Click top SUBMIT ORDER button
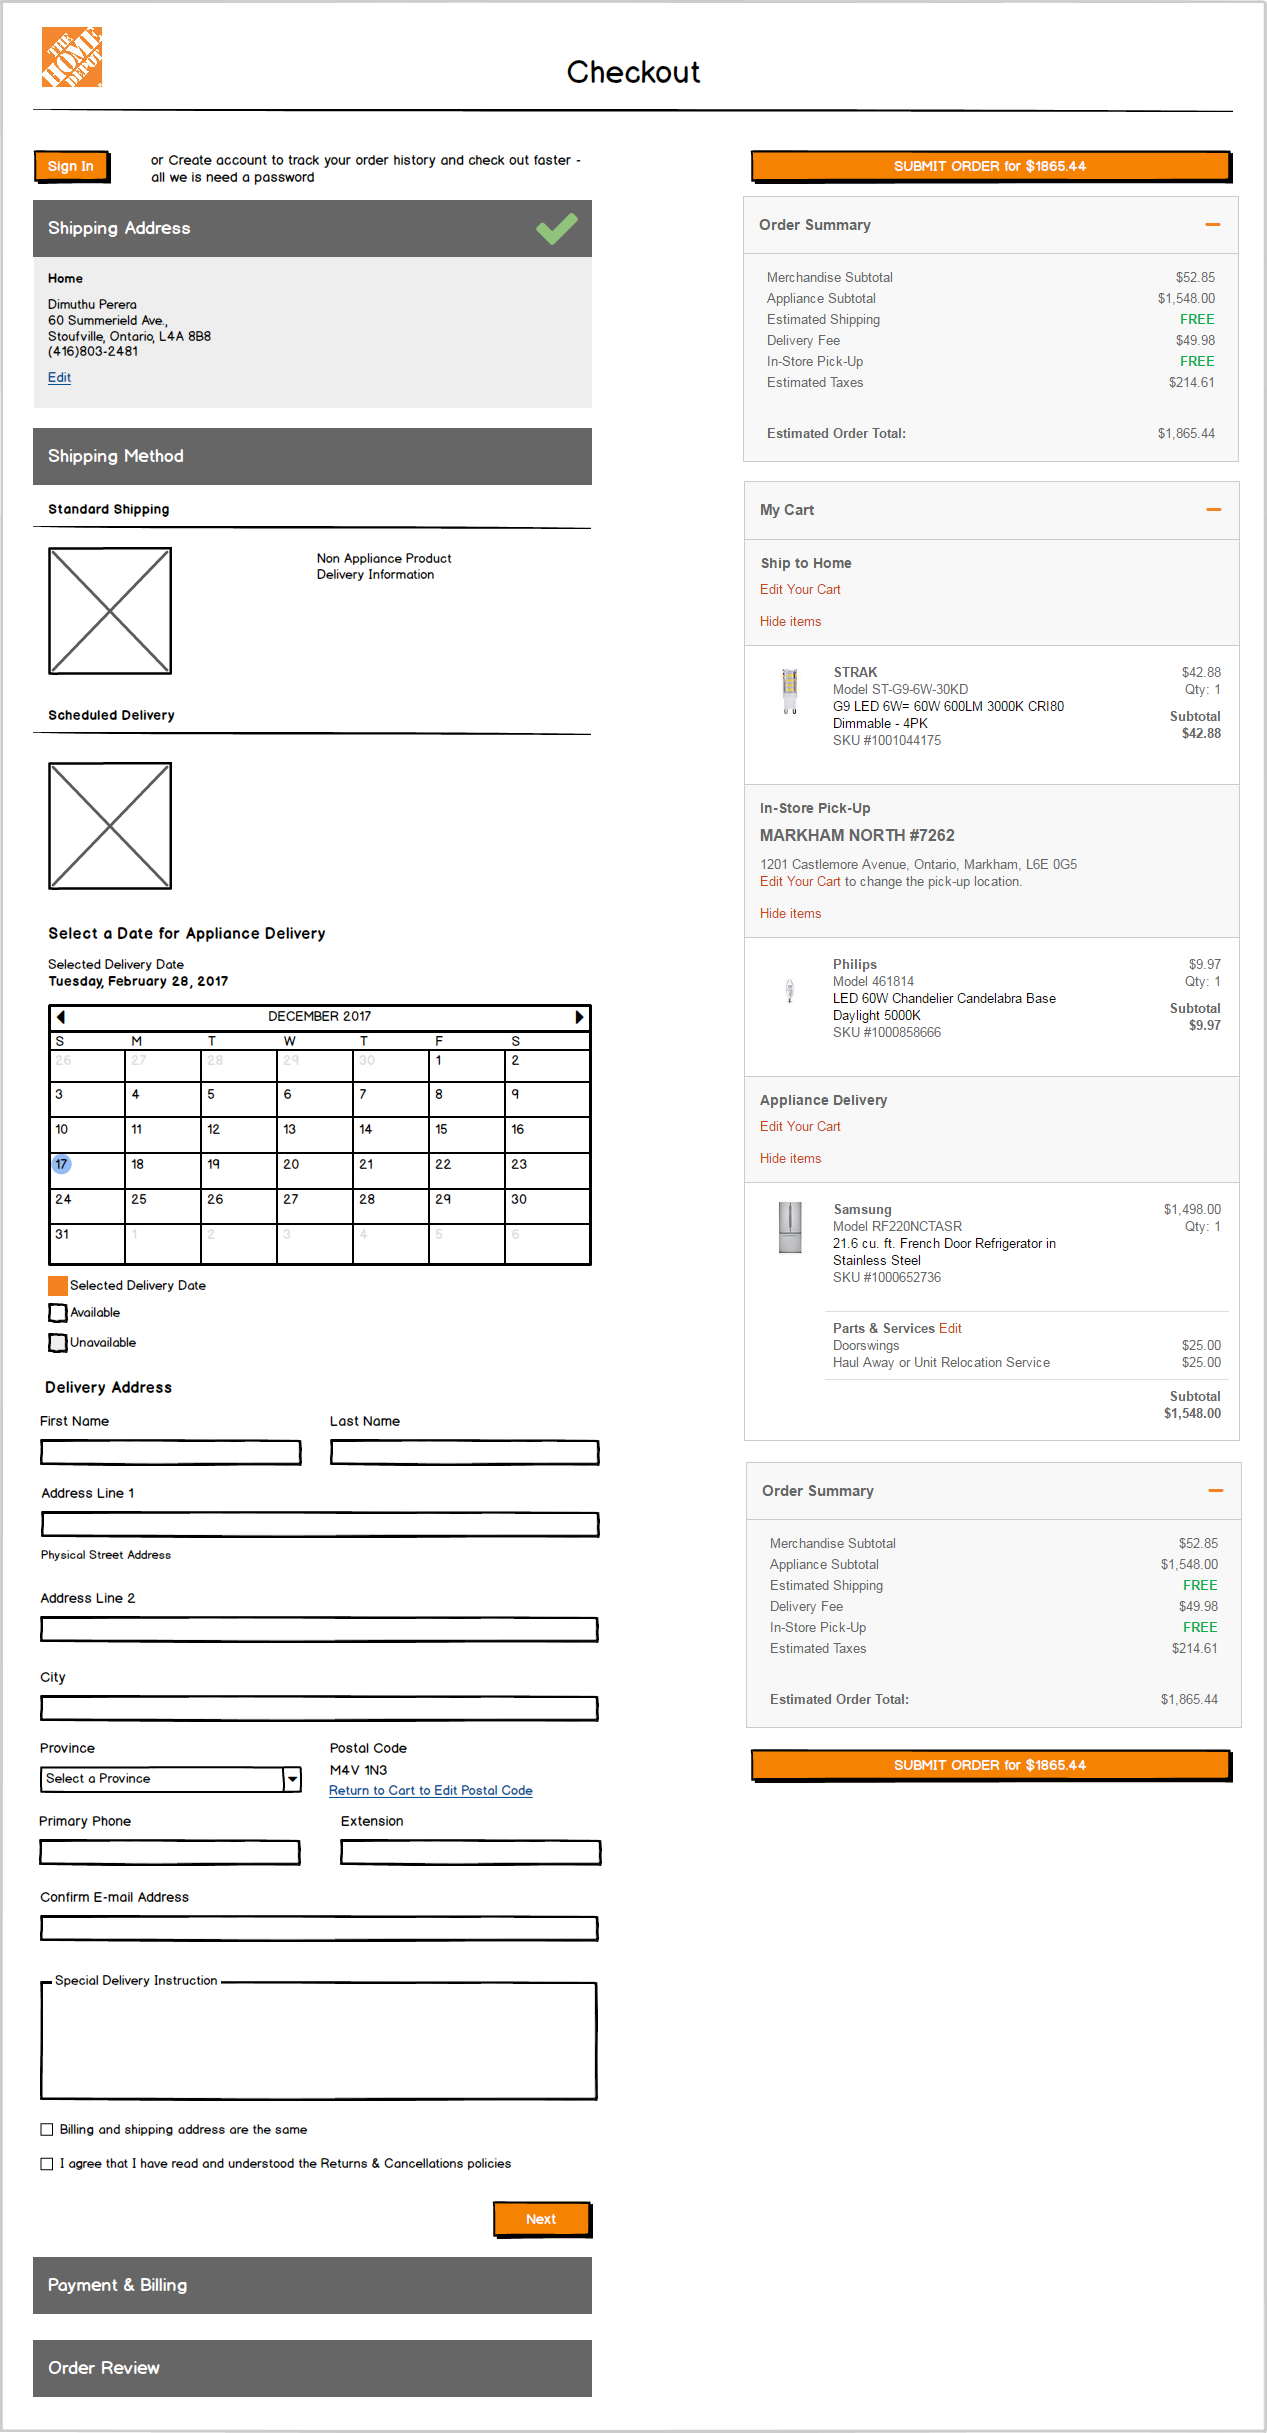This screenshot has height=2433, width=1267. tap(990, 167)
